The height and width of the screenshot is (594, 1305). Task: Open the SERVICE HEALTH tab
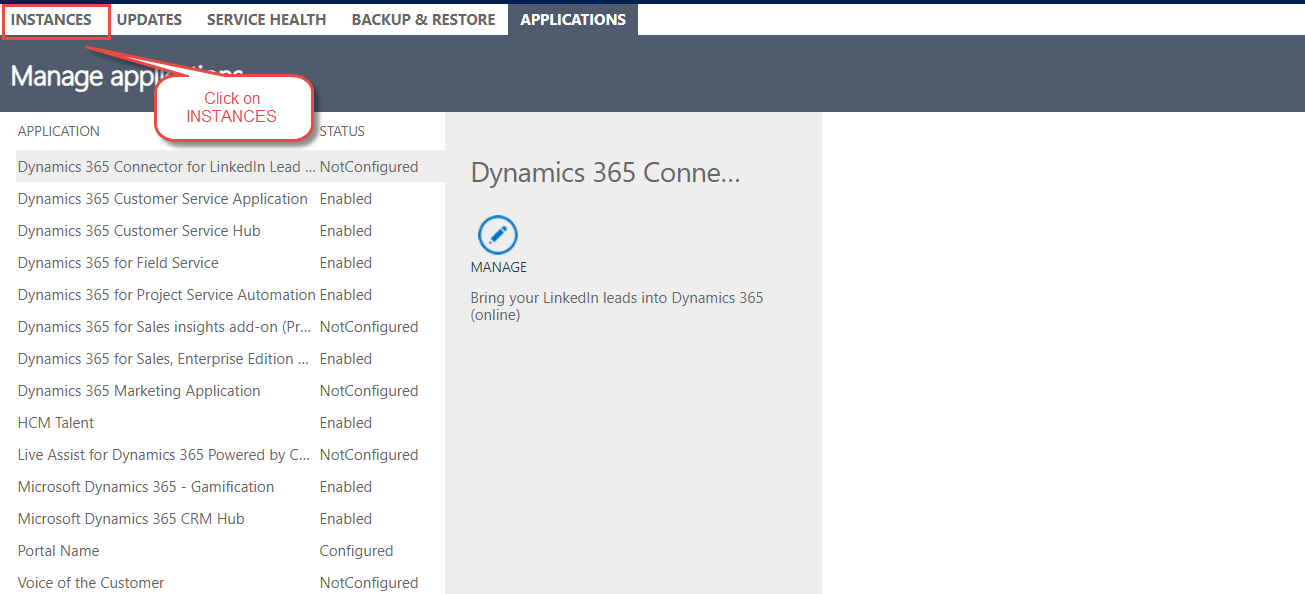tap(267, 20)
